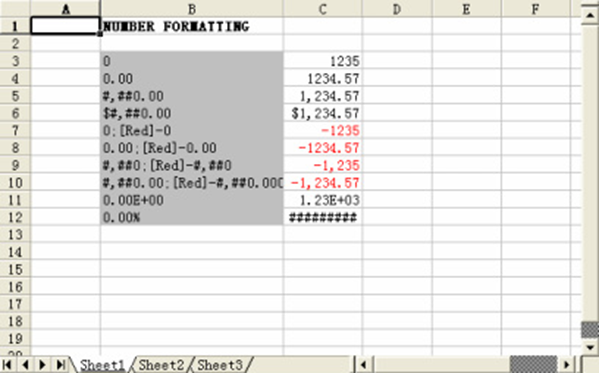Select row 12 header
The image size is (599, 373).
click(x=15, y=217)
